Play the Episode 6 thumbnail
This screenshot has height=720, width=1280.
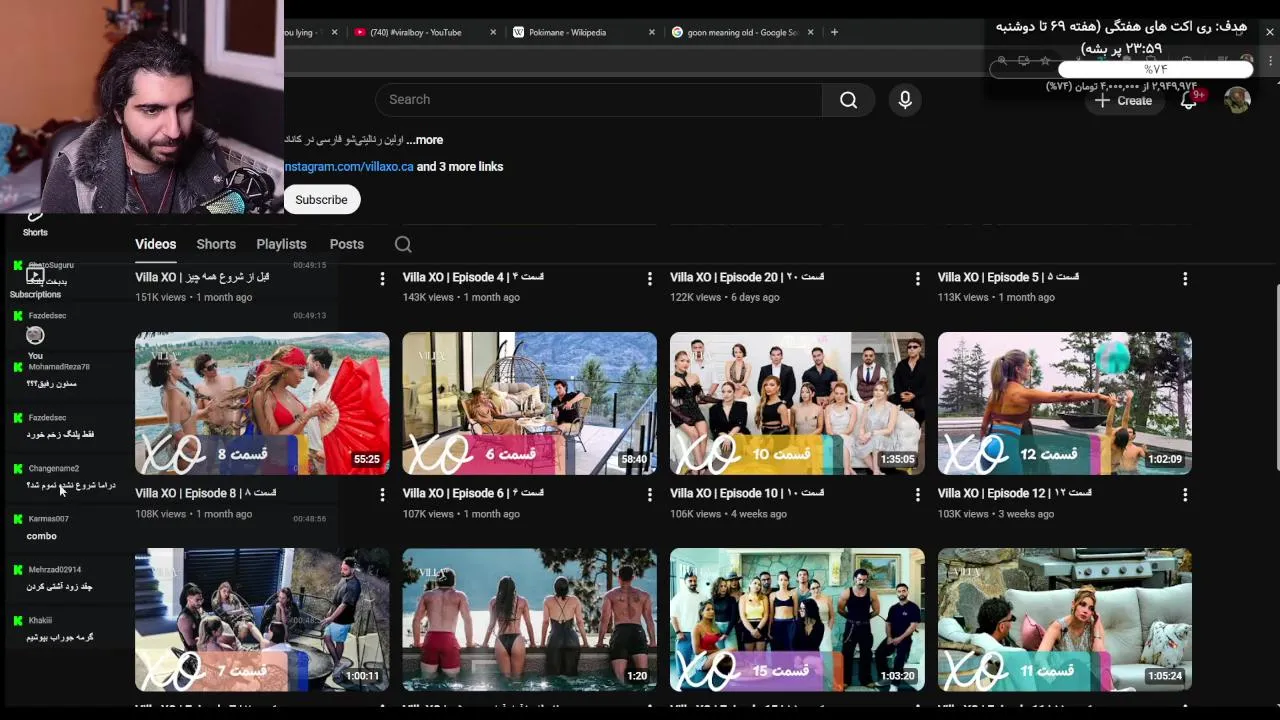tap(529, 403)
